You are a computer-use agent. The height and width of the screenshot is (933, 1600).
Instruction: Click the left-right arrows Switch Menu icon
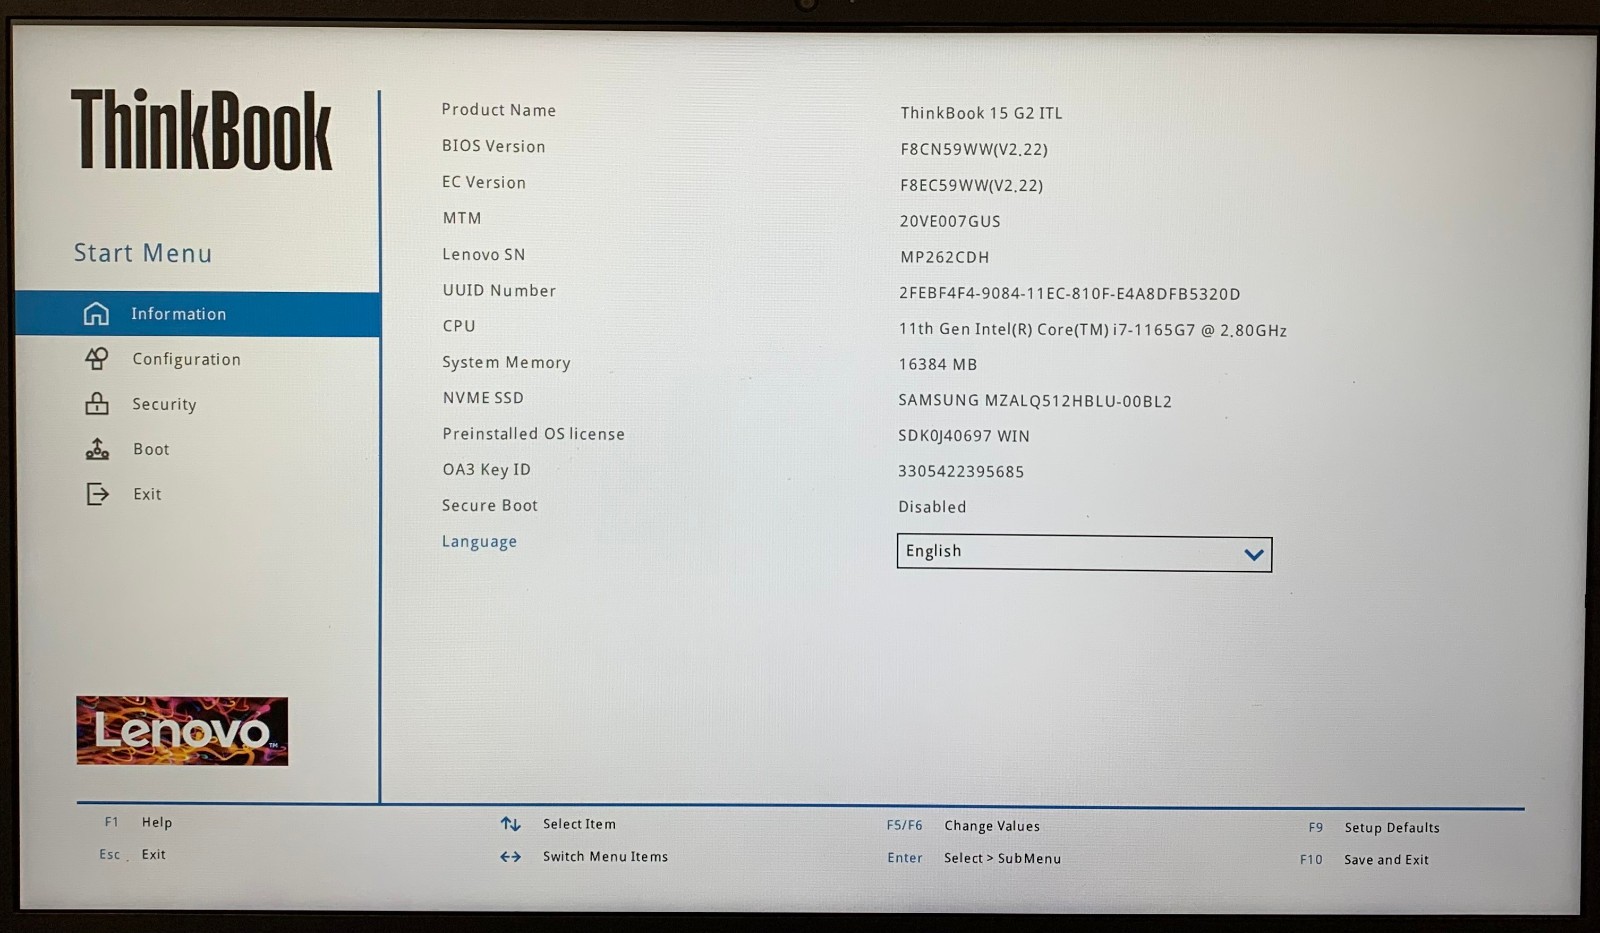(x=511, y=857)
